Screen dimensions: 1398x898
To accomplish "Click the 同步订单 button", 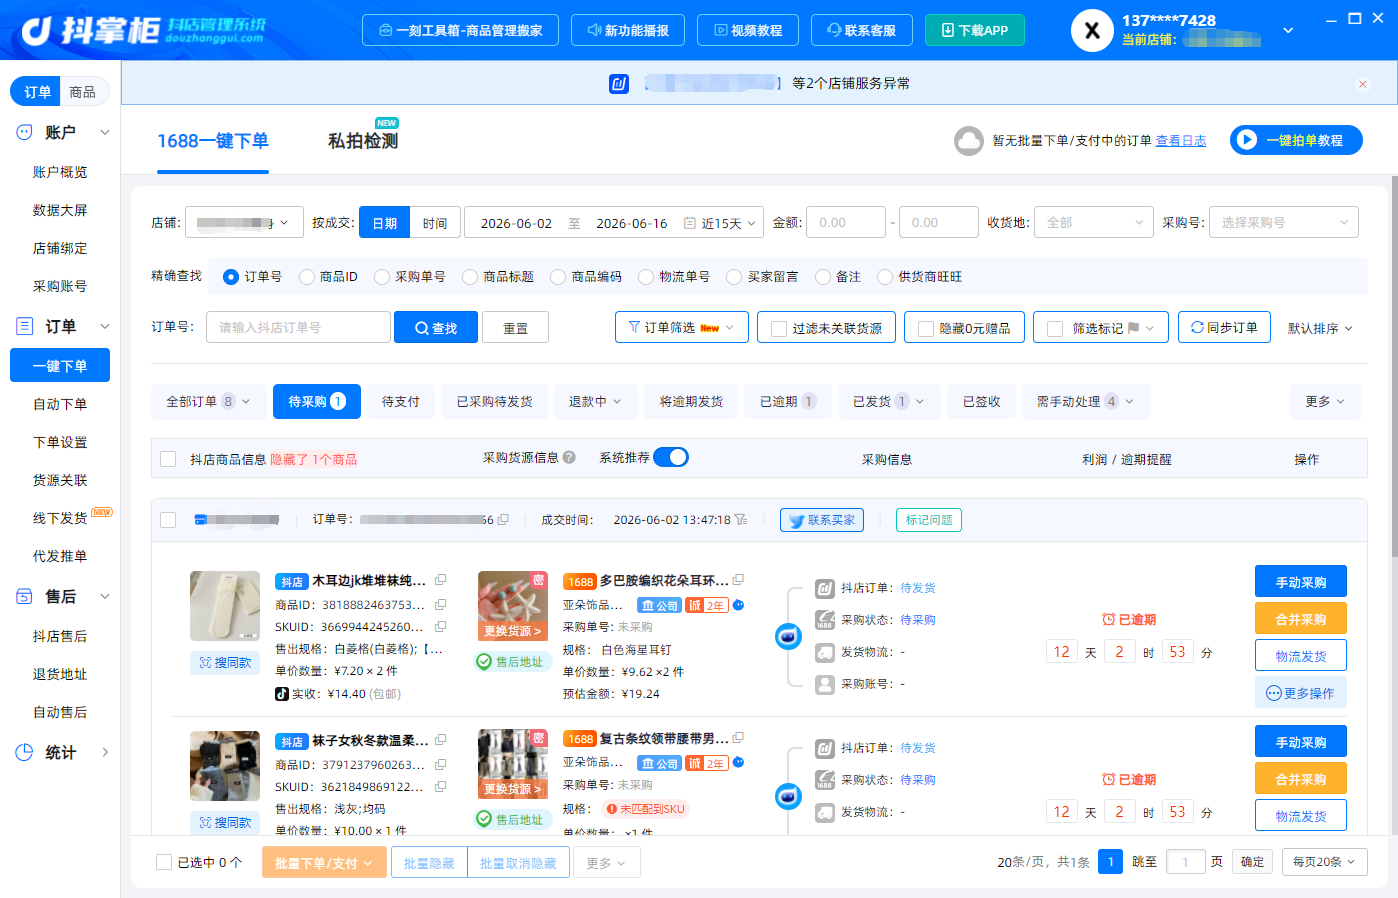I will tap(1224, 327).
